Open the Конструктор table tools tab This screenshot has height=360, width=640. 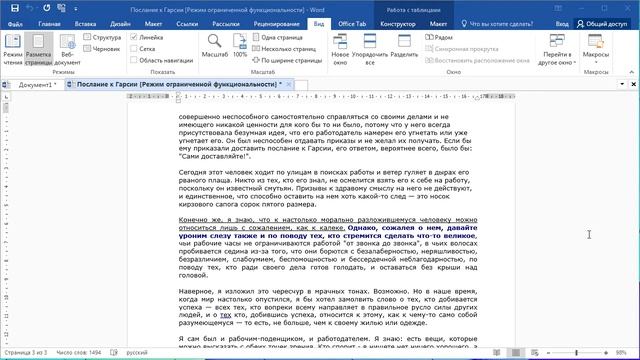[x=398, y=24]
